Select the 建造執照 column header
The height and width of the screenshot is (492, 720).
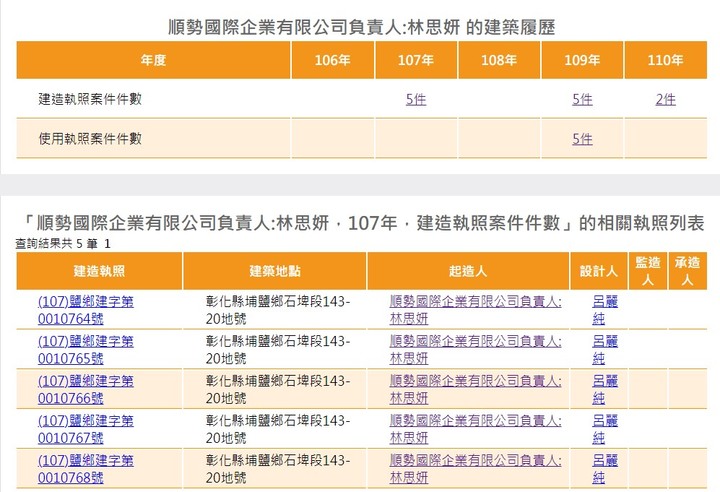tap(99, 271)
